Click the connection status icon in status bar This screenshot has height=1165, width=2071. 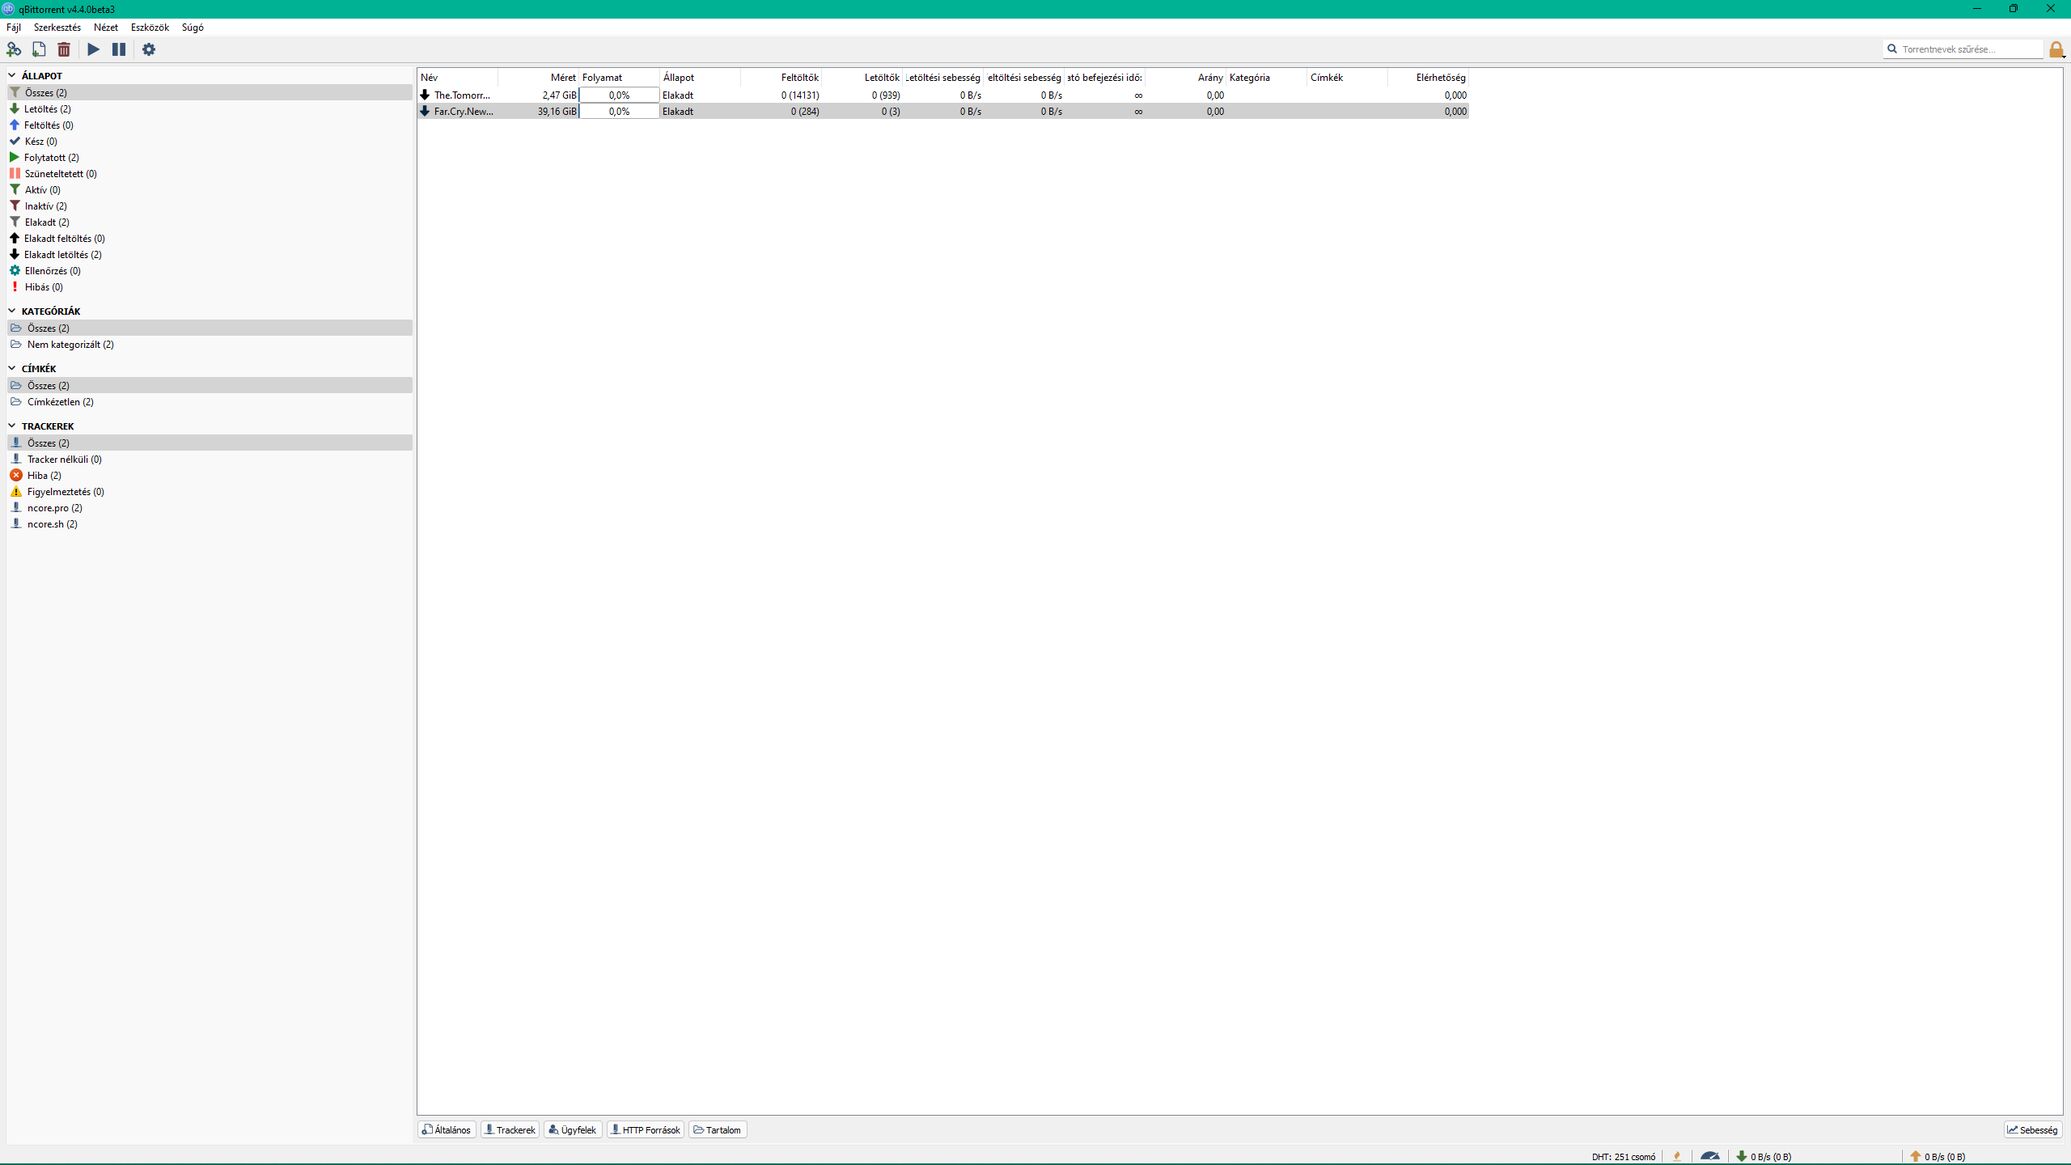pyautogui.click(x=1677, y=1156)
